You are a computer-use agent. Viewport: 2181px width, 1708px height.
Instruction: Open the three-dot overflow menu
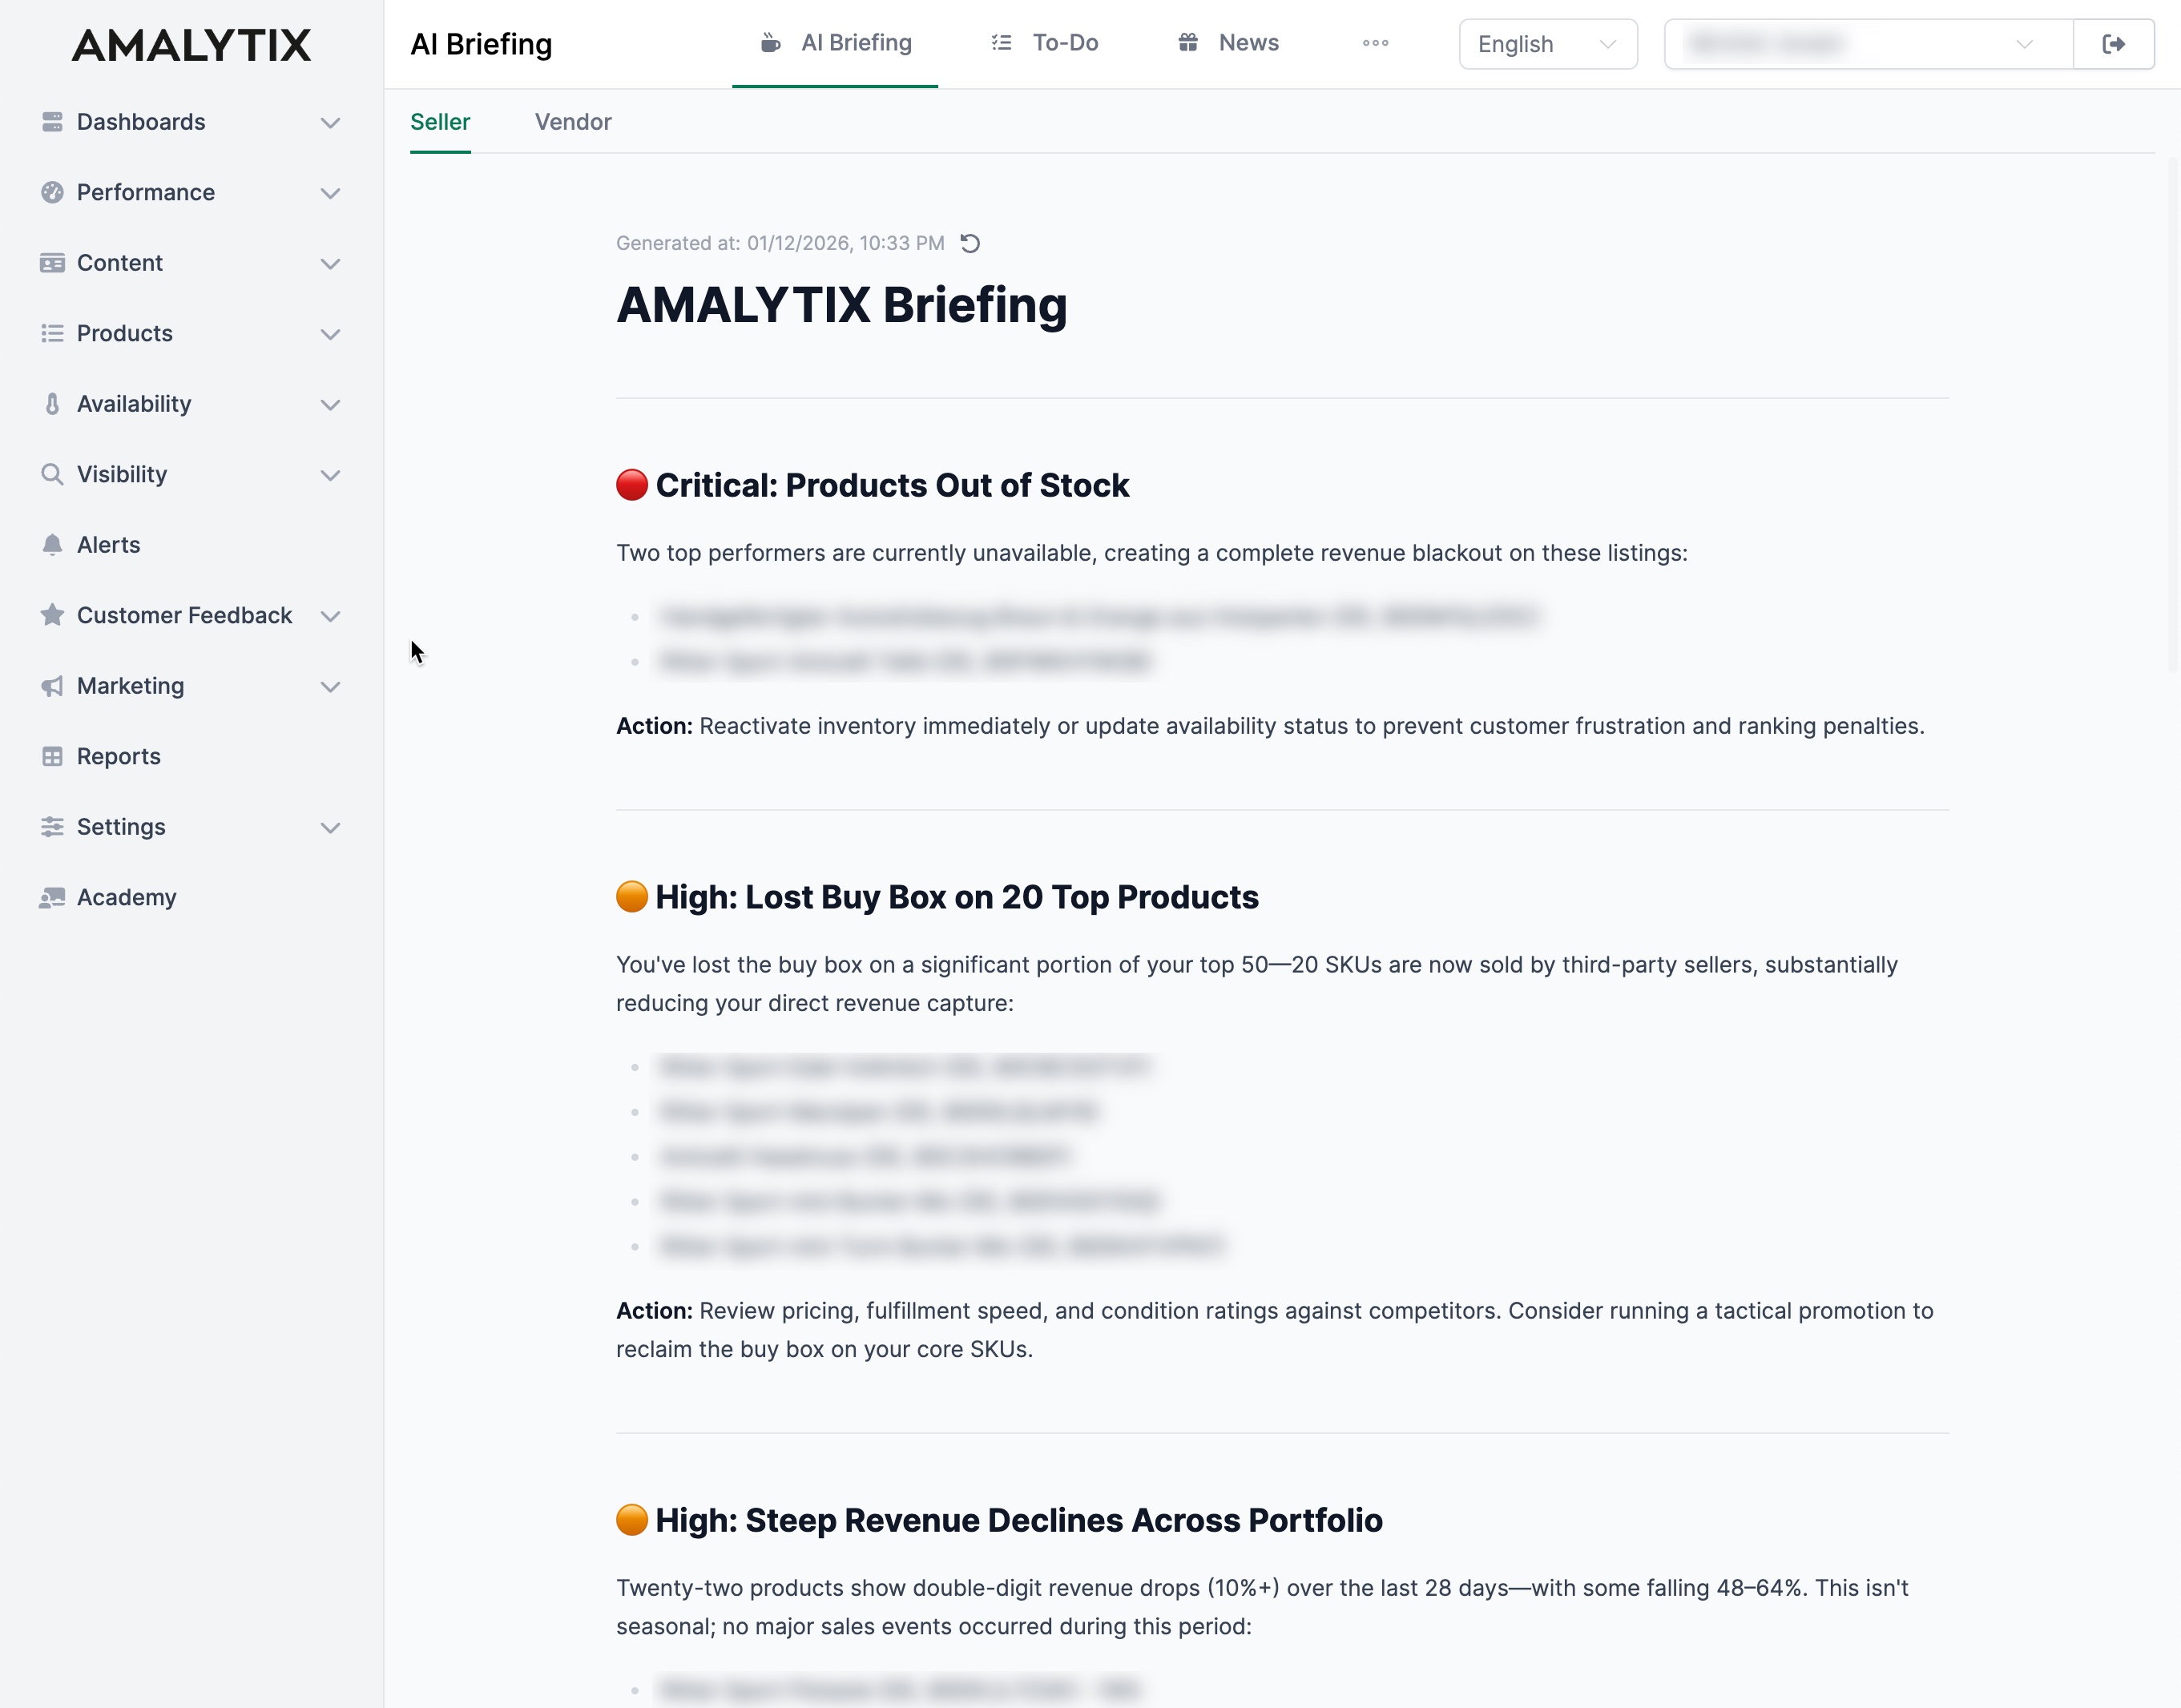pos(1375,43)
